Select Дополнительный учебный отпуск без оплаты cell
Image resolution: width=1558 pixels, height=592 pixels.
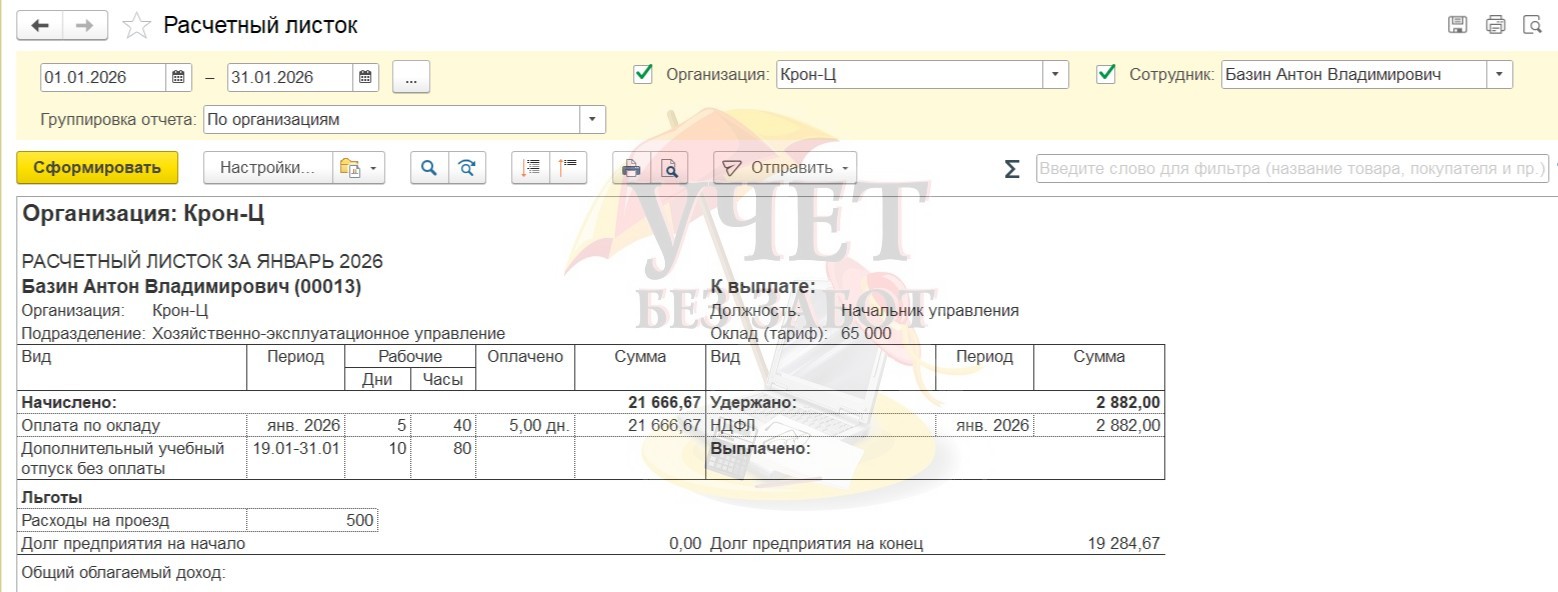pyautogui.click(x=133, y=458)
